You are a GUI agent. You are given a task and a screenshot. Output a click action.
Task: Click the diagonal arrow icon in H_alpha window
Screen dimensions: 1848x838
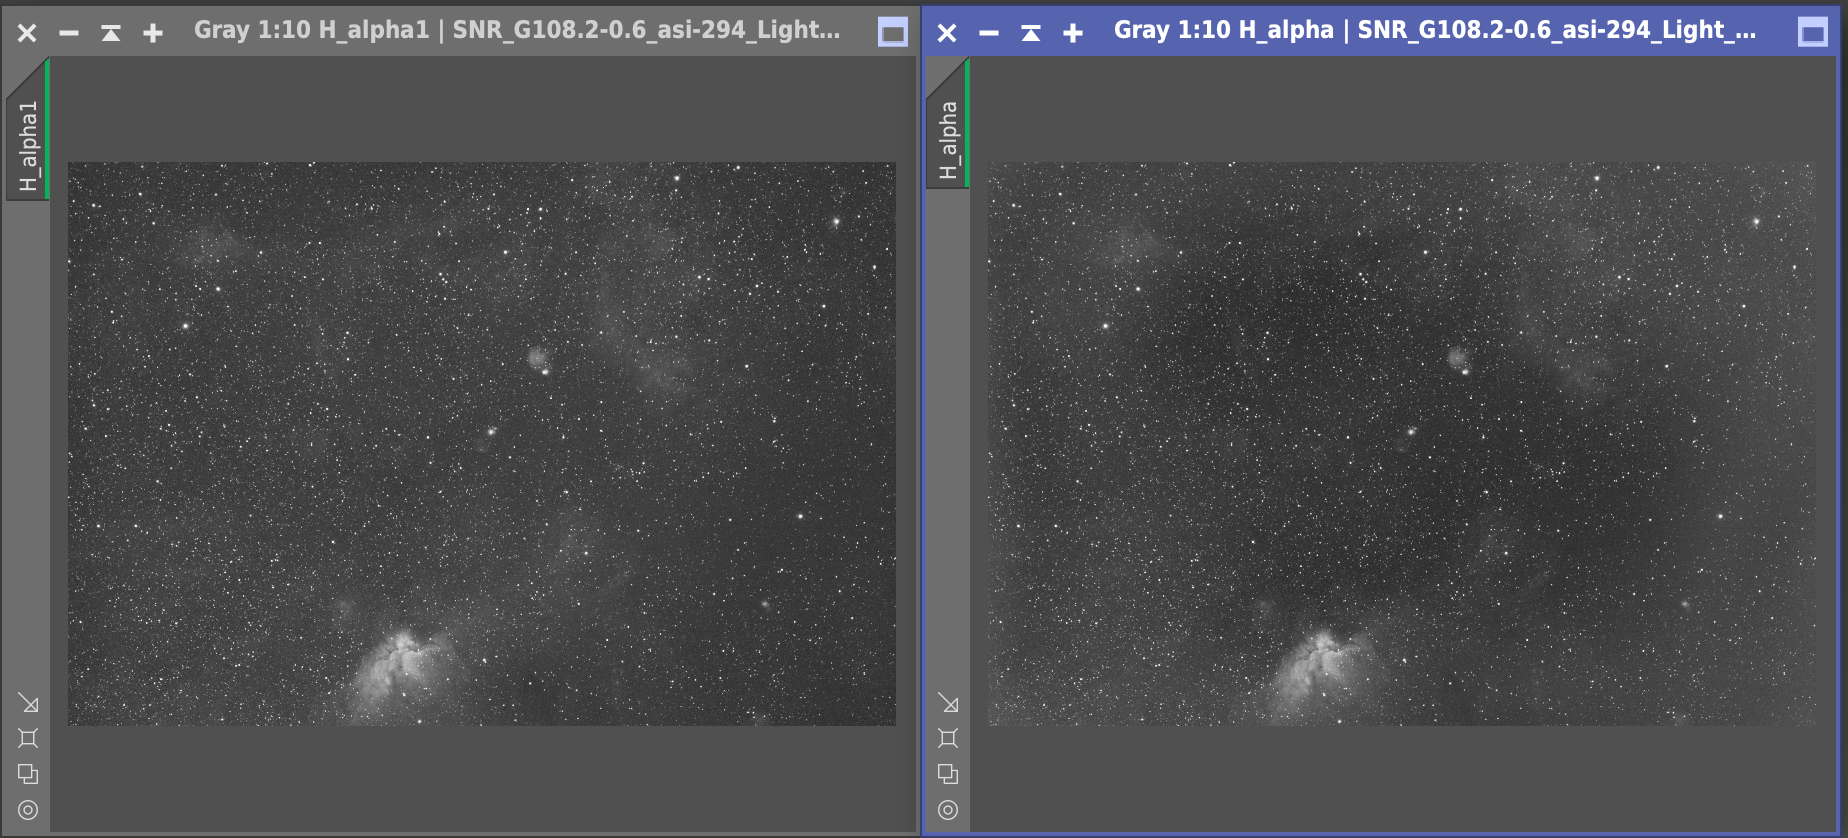tap(948, 703)
